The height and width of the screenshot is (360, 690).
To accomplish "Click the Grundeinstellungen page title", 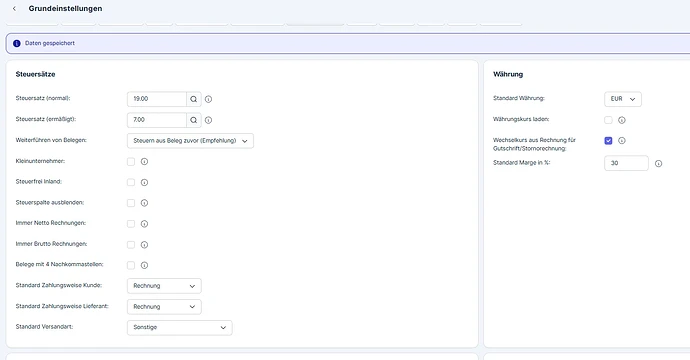I will point(65,8).
